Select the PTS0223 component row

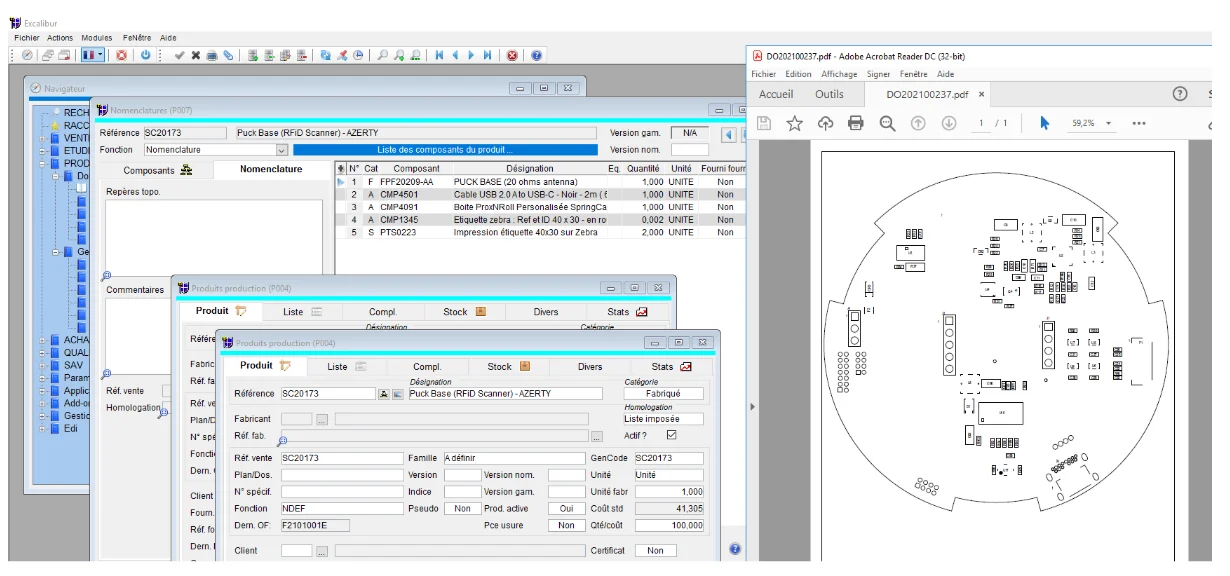[542, 232]
